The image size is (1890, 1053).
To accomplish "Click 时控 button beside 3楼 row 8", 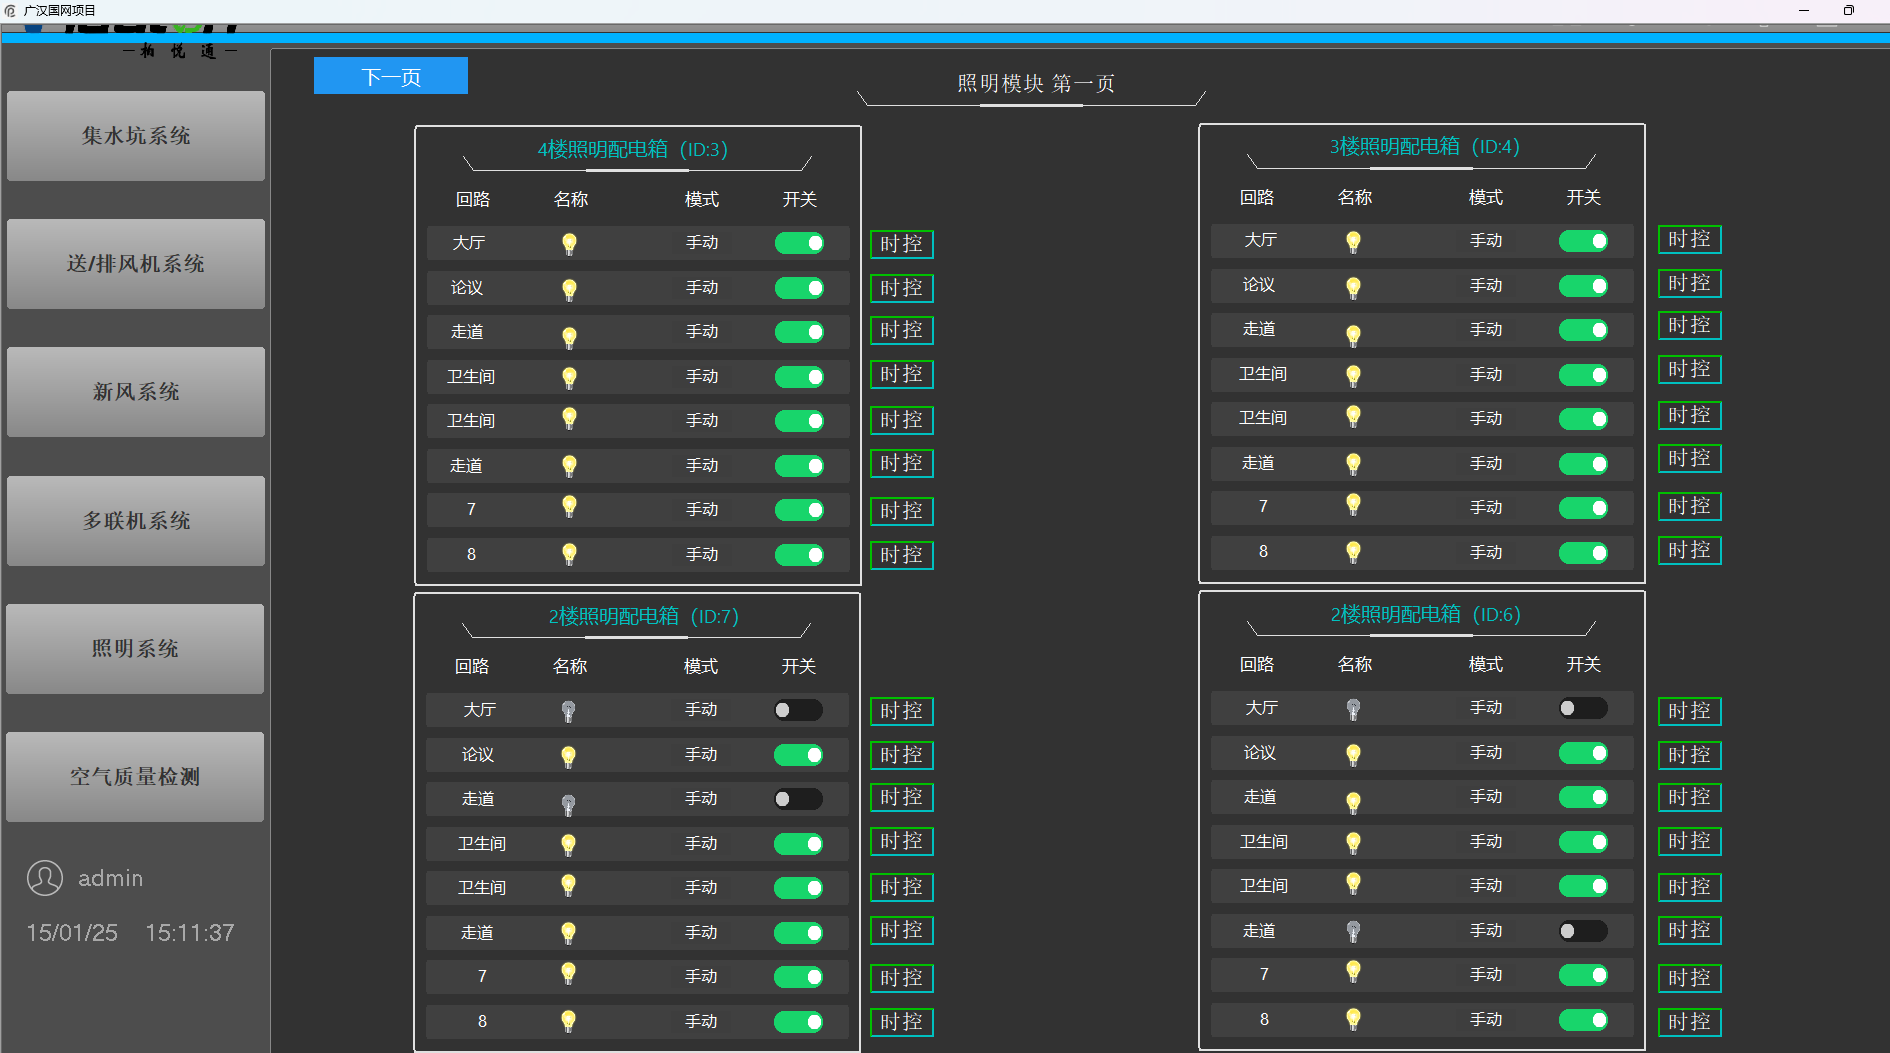I will [x=1690, y=550].
